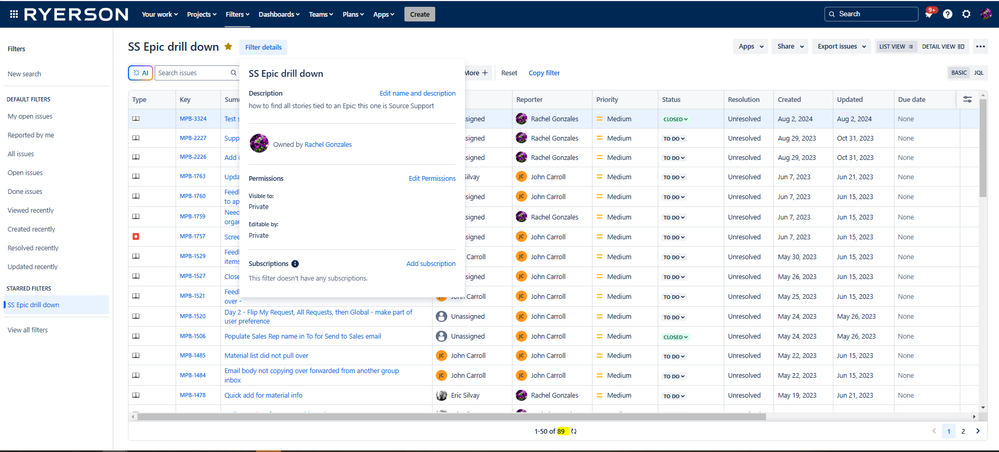Open the Apps dropdown in top navigation
The height and width of the screenshot is (452, 999).
(x=384, y=14)
